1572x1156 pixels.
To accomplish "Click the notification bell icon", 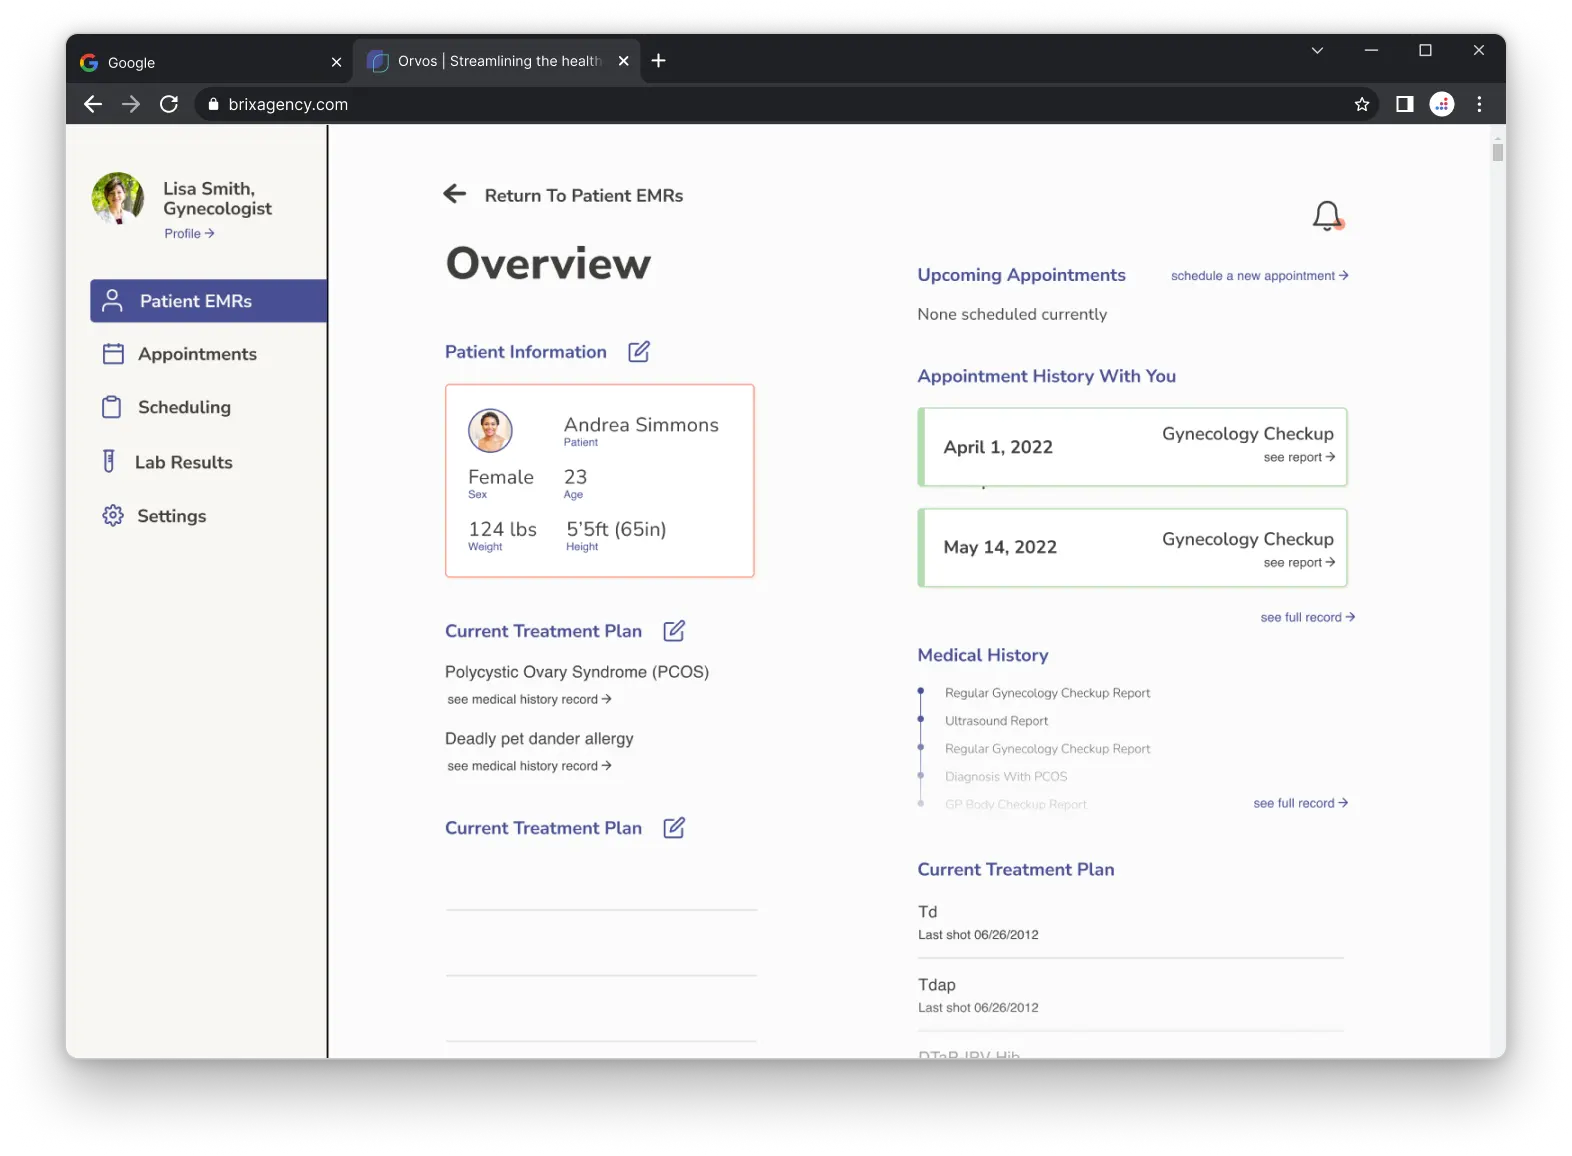I will (x=1327, y=215).
